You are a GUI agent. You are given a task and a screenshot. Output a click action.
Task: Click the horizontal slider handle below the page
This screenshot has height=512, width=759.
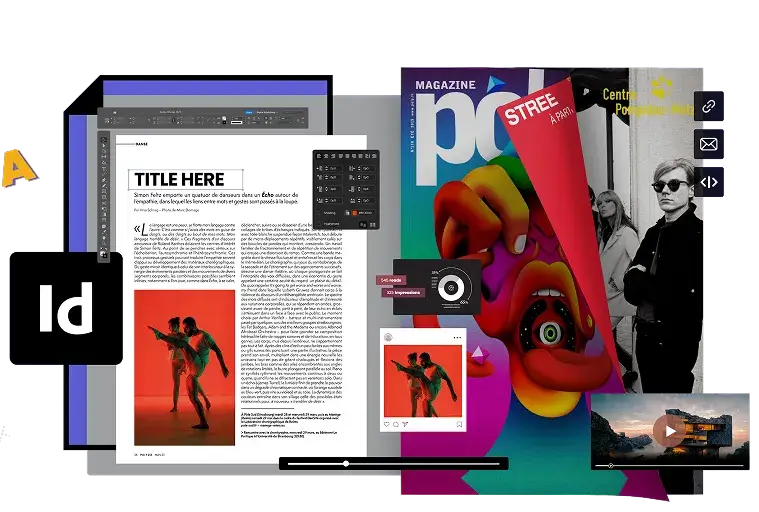[x=346, y=464]
